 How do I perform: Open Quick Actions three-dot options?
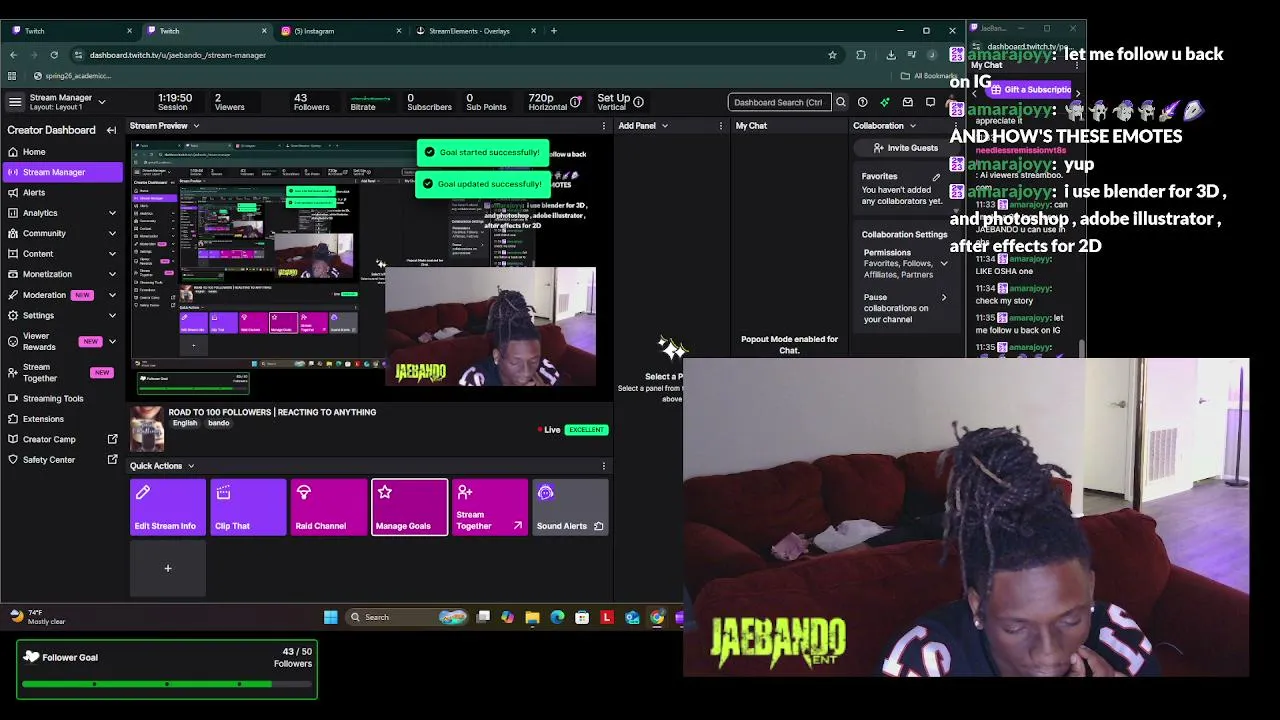[603, 466]
